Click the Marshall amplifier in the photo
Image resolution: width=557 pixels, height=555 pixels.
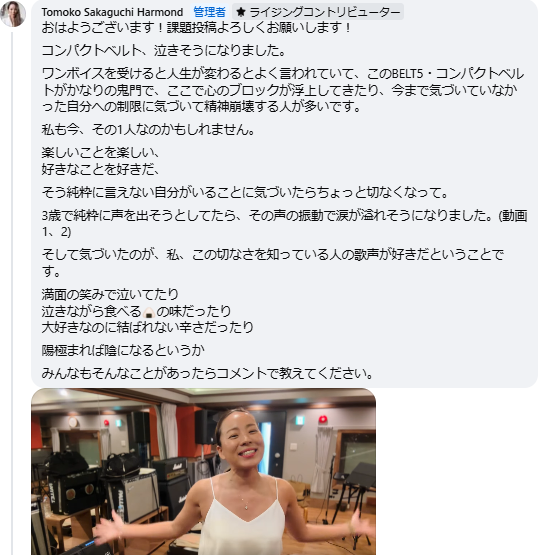pyautogui.click(x=171, y=469)
